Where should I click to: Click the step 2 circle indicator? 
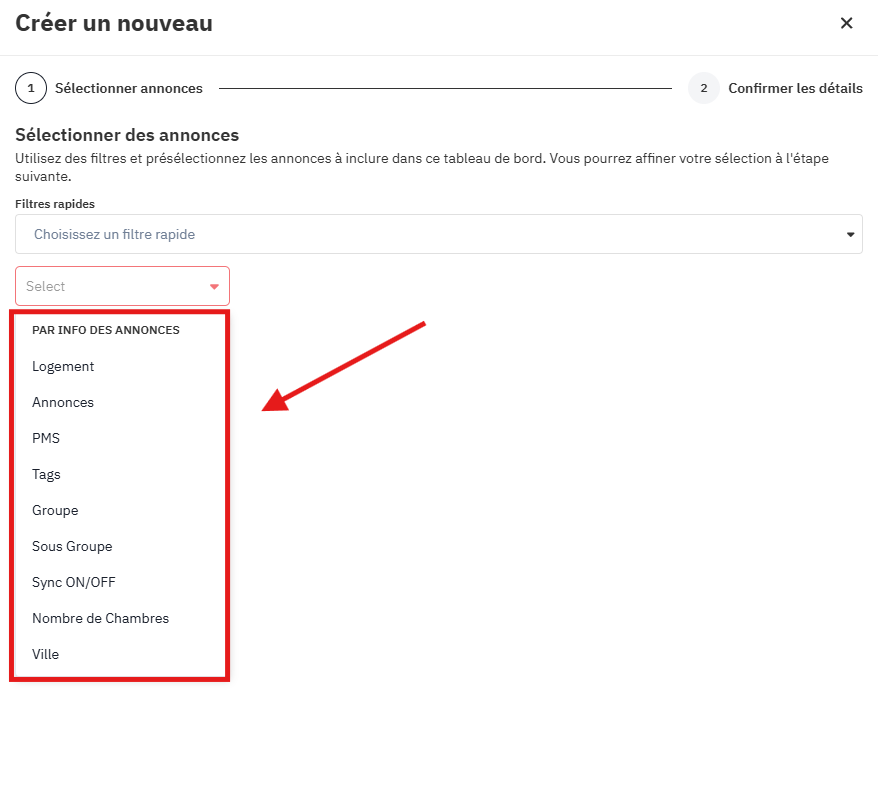(x=703, y=88)
